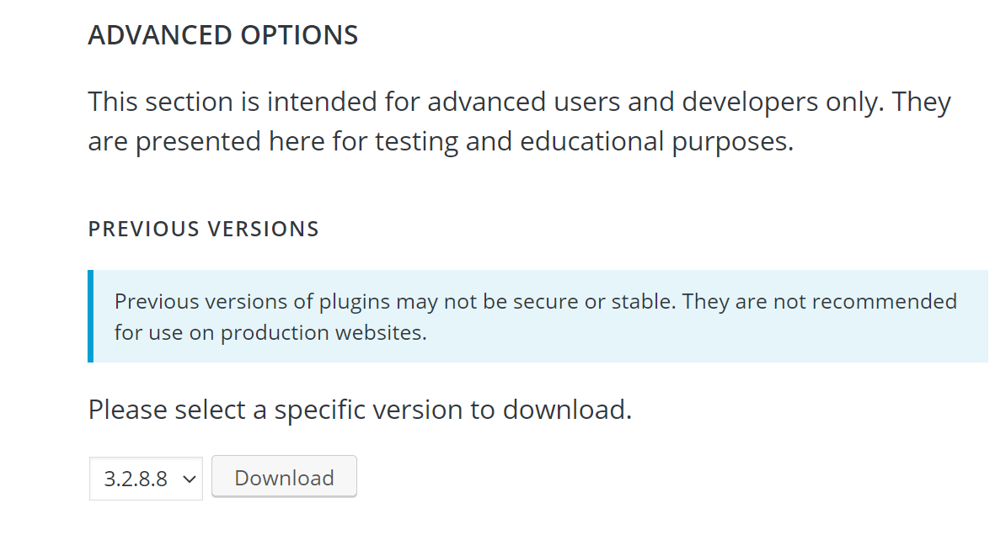The image size is (1006, 558).
Task: Click the "Please select a specific version" text
Action: (360, 409)
